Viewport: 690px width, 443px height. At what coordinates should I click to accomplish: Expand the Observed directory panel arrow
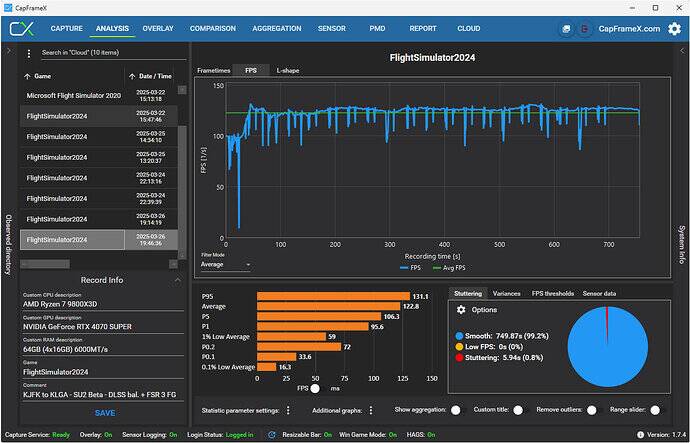pyautogui.click(x=8, y=51)
